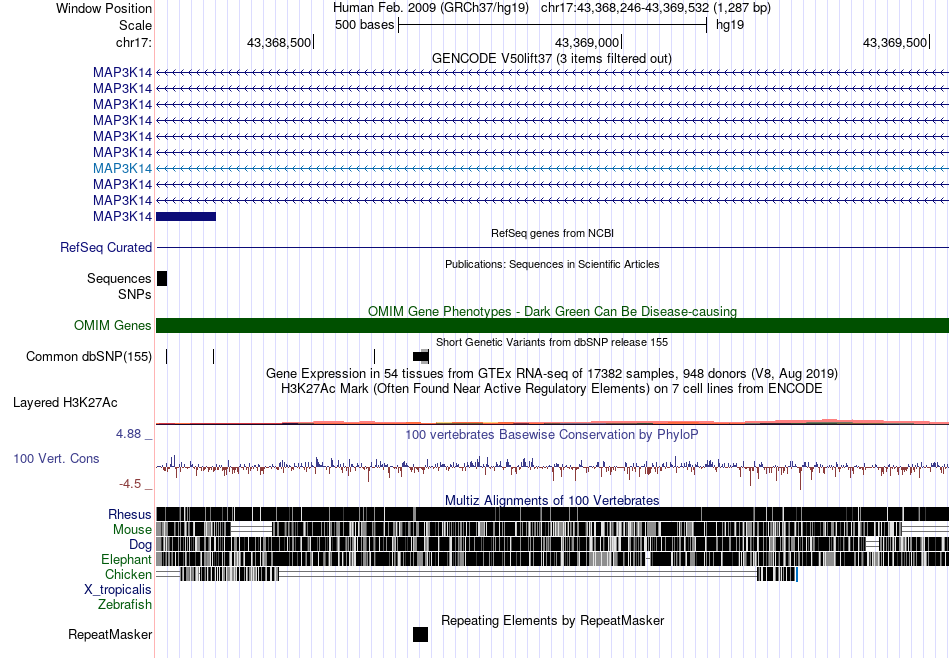Open the GTEx Gene Expression track title
Viewport: 950px width, 658px height.
click(552, 373)
